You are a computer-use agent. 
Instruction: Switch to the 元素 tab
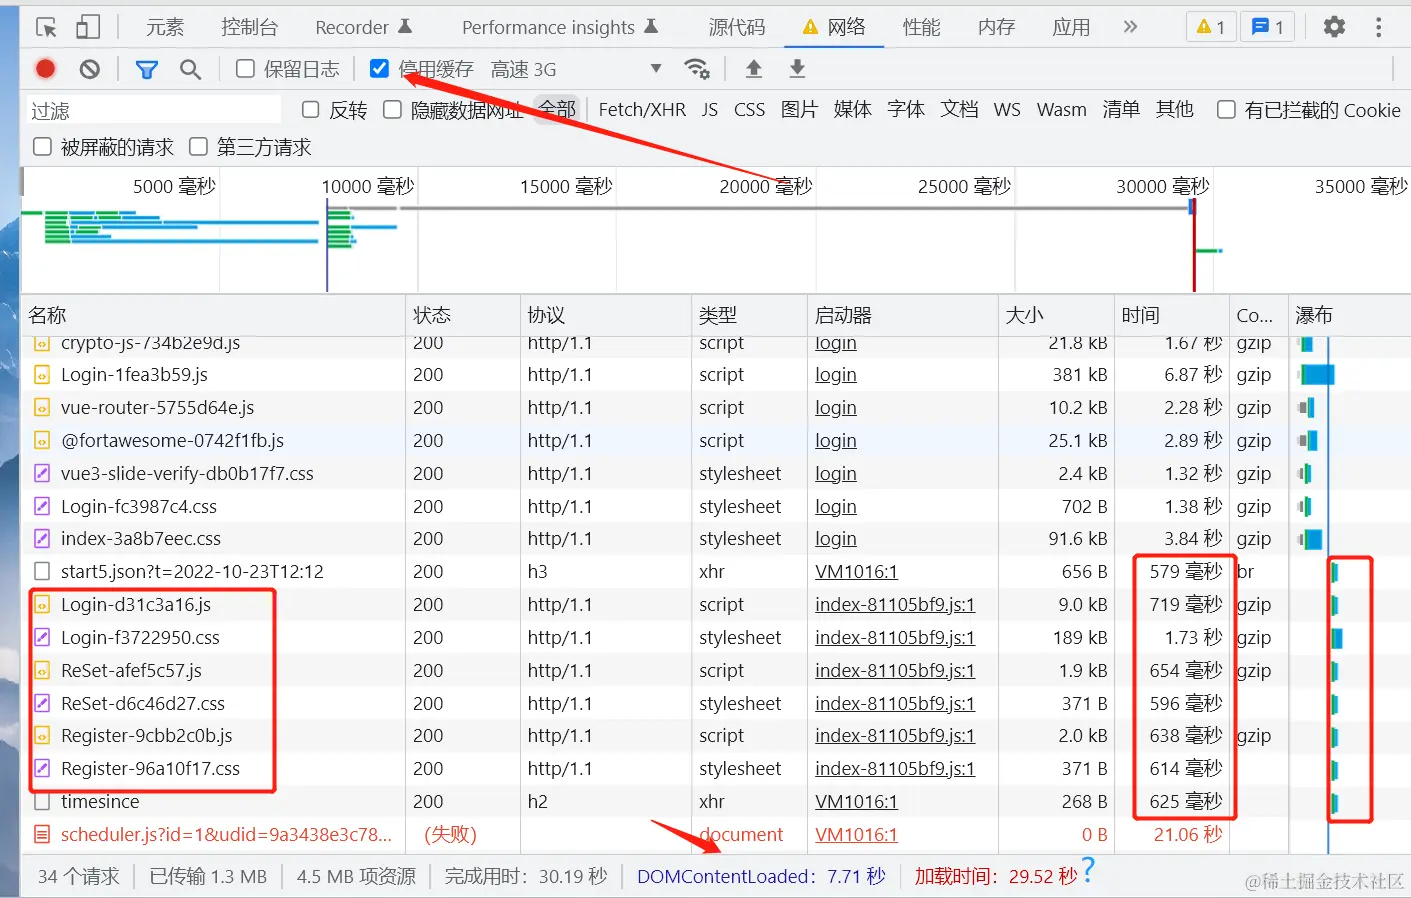165,27
